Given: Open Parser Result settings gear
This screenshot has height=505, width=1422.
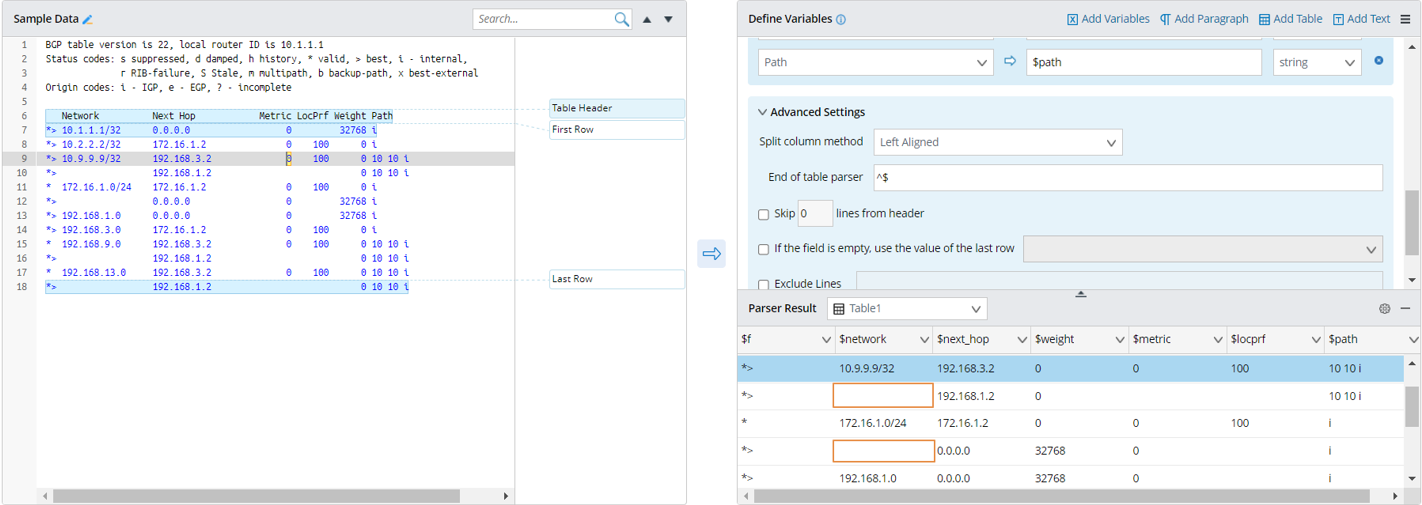Looking at the screenshot, I should (x=1384, y=308).
